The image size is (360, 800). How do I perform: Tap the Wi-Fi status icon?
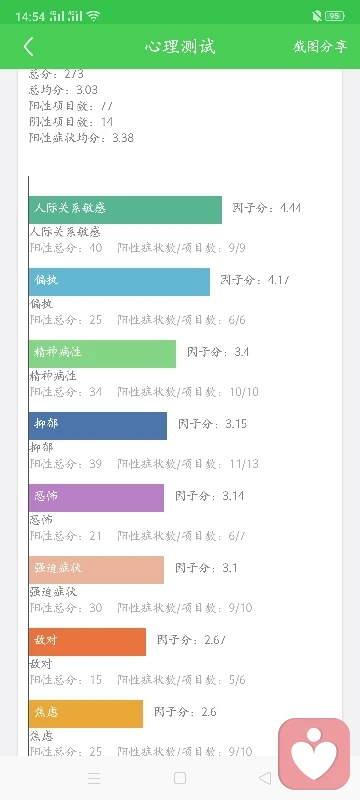click(93, 16)
